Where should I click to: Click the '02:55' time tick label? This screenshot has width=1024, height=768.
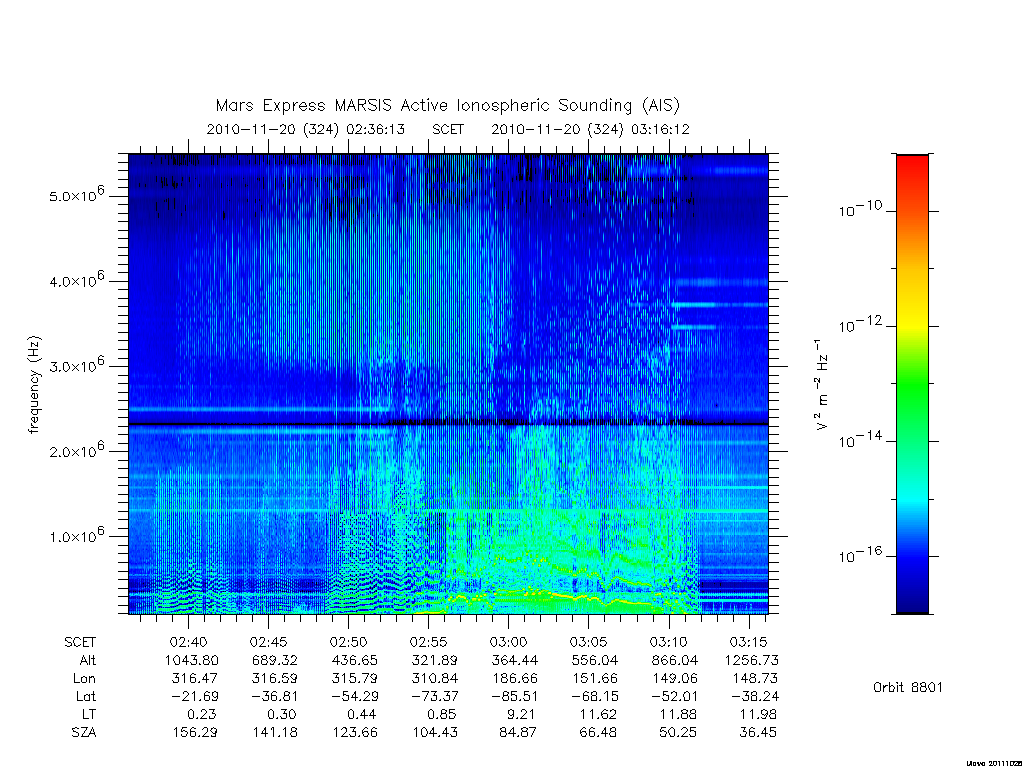(x=428, y=642)
